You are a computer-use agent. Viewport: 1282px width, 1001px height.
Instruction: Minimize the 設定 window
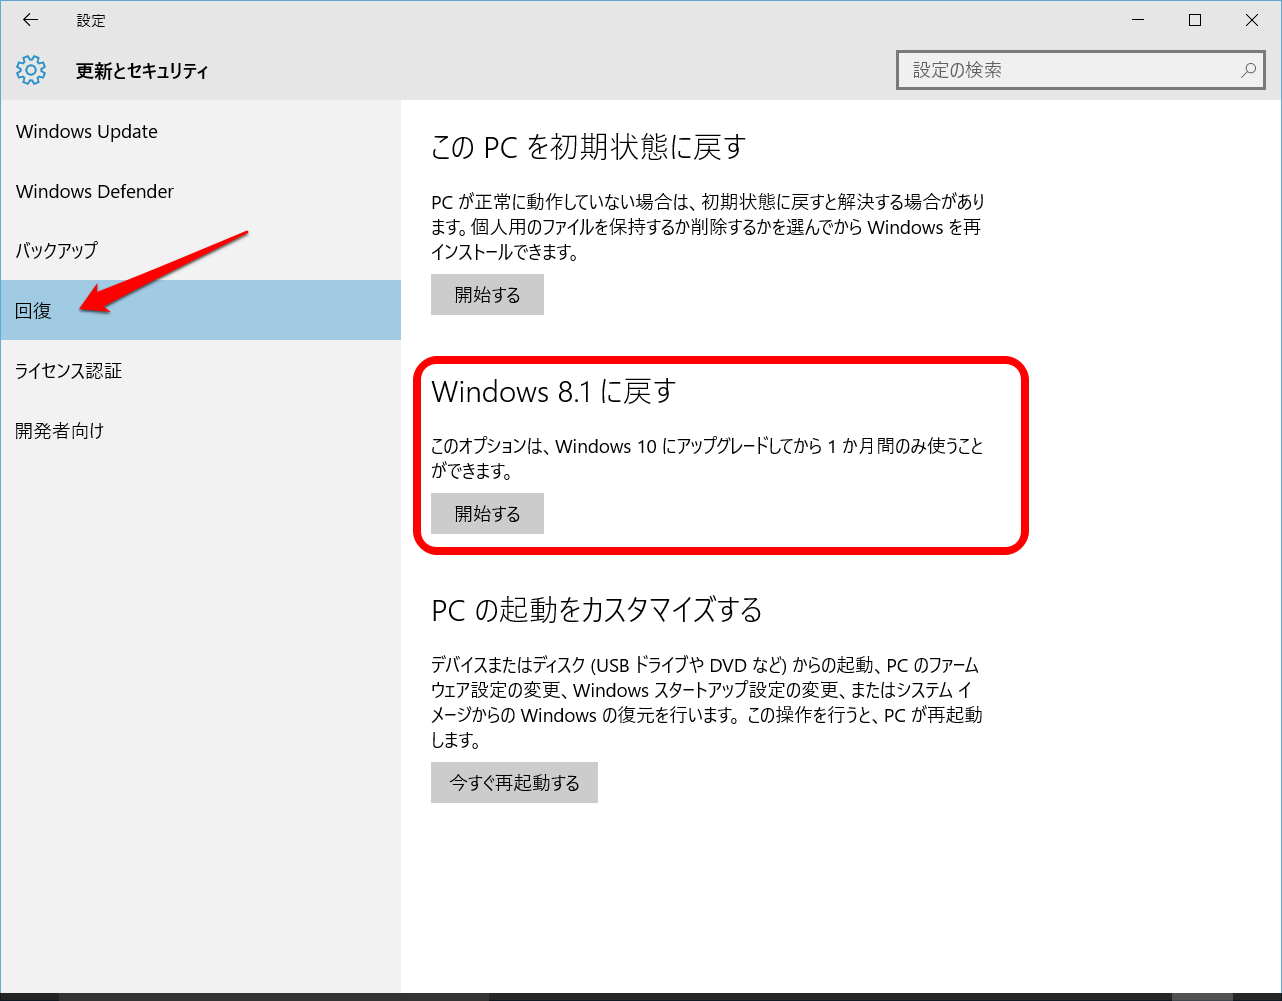coord(1138,20)
